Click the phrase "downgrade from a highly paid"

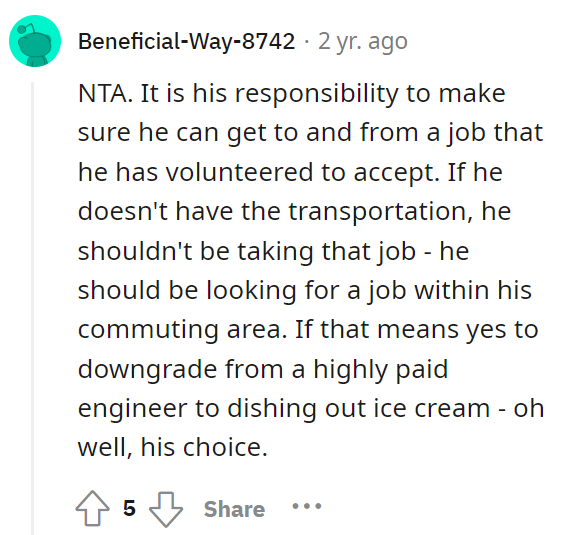(x=263, y=369)
